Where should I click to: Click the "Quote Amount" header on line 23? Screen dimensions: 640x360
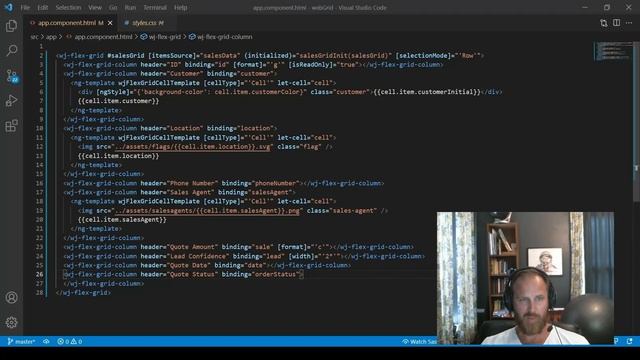coord(192,247)
